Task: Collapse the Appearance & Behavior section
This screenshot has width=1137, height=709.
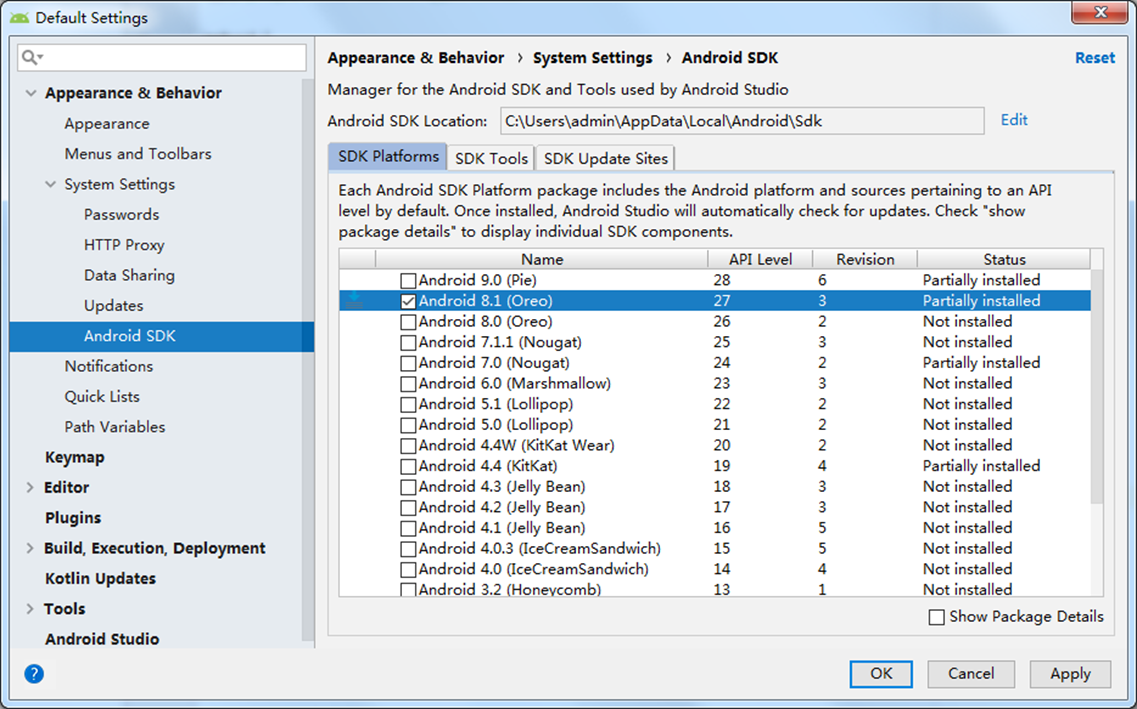Action: 29,93
